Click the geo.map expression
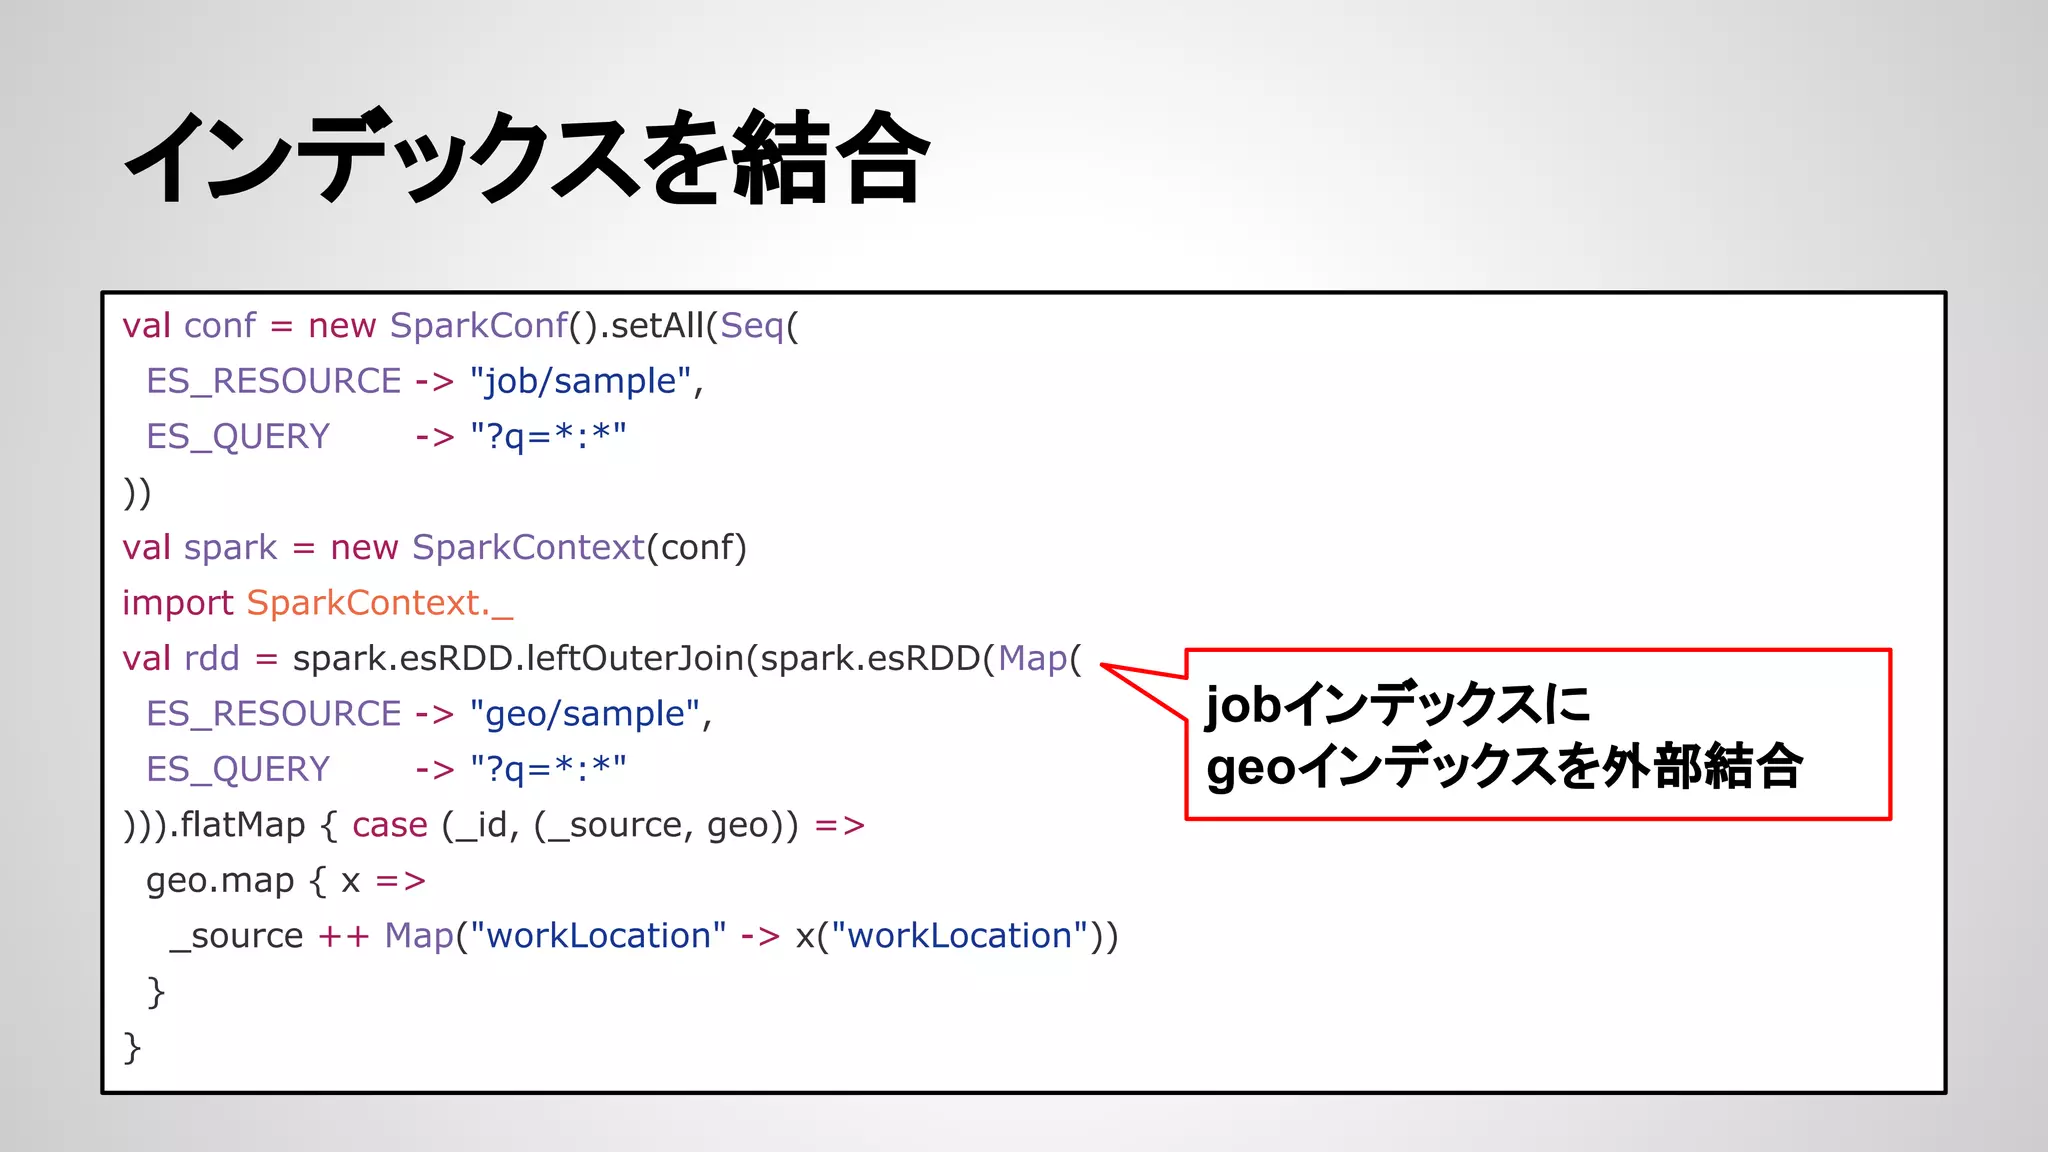This screenshot has width=2048, height=1152. coord(220,881)
